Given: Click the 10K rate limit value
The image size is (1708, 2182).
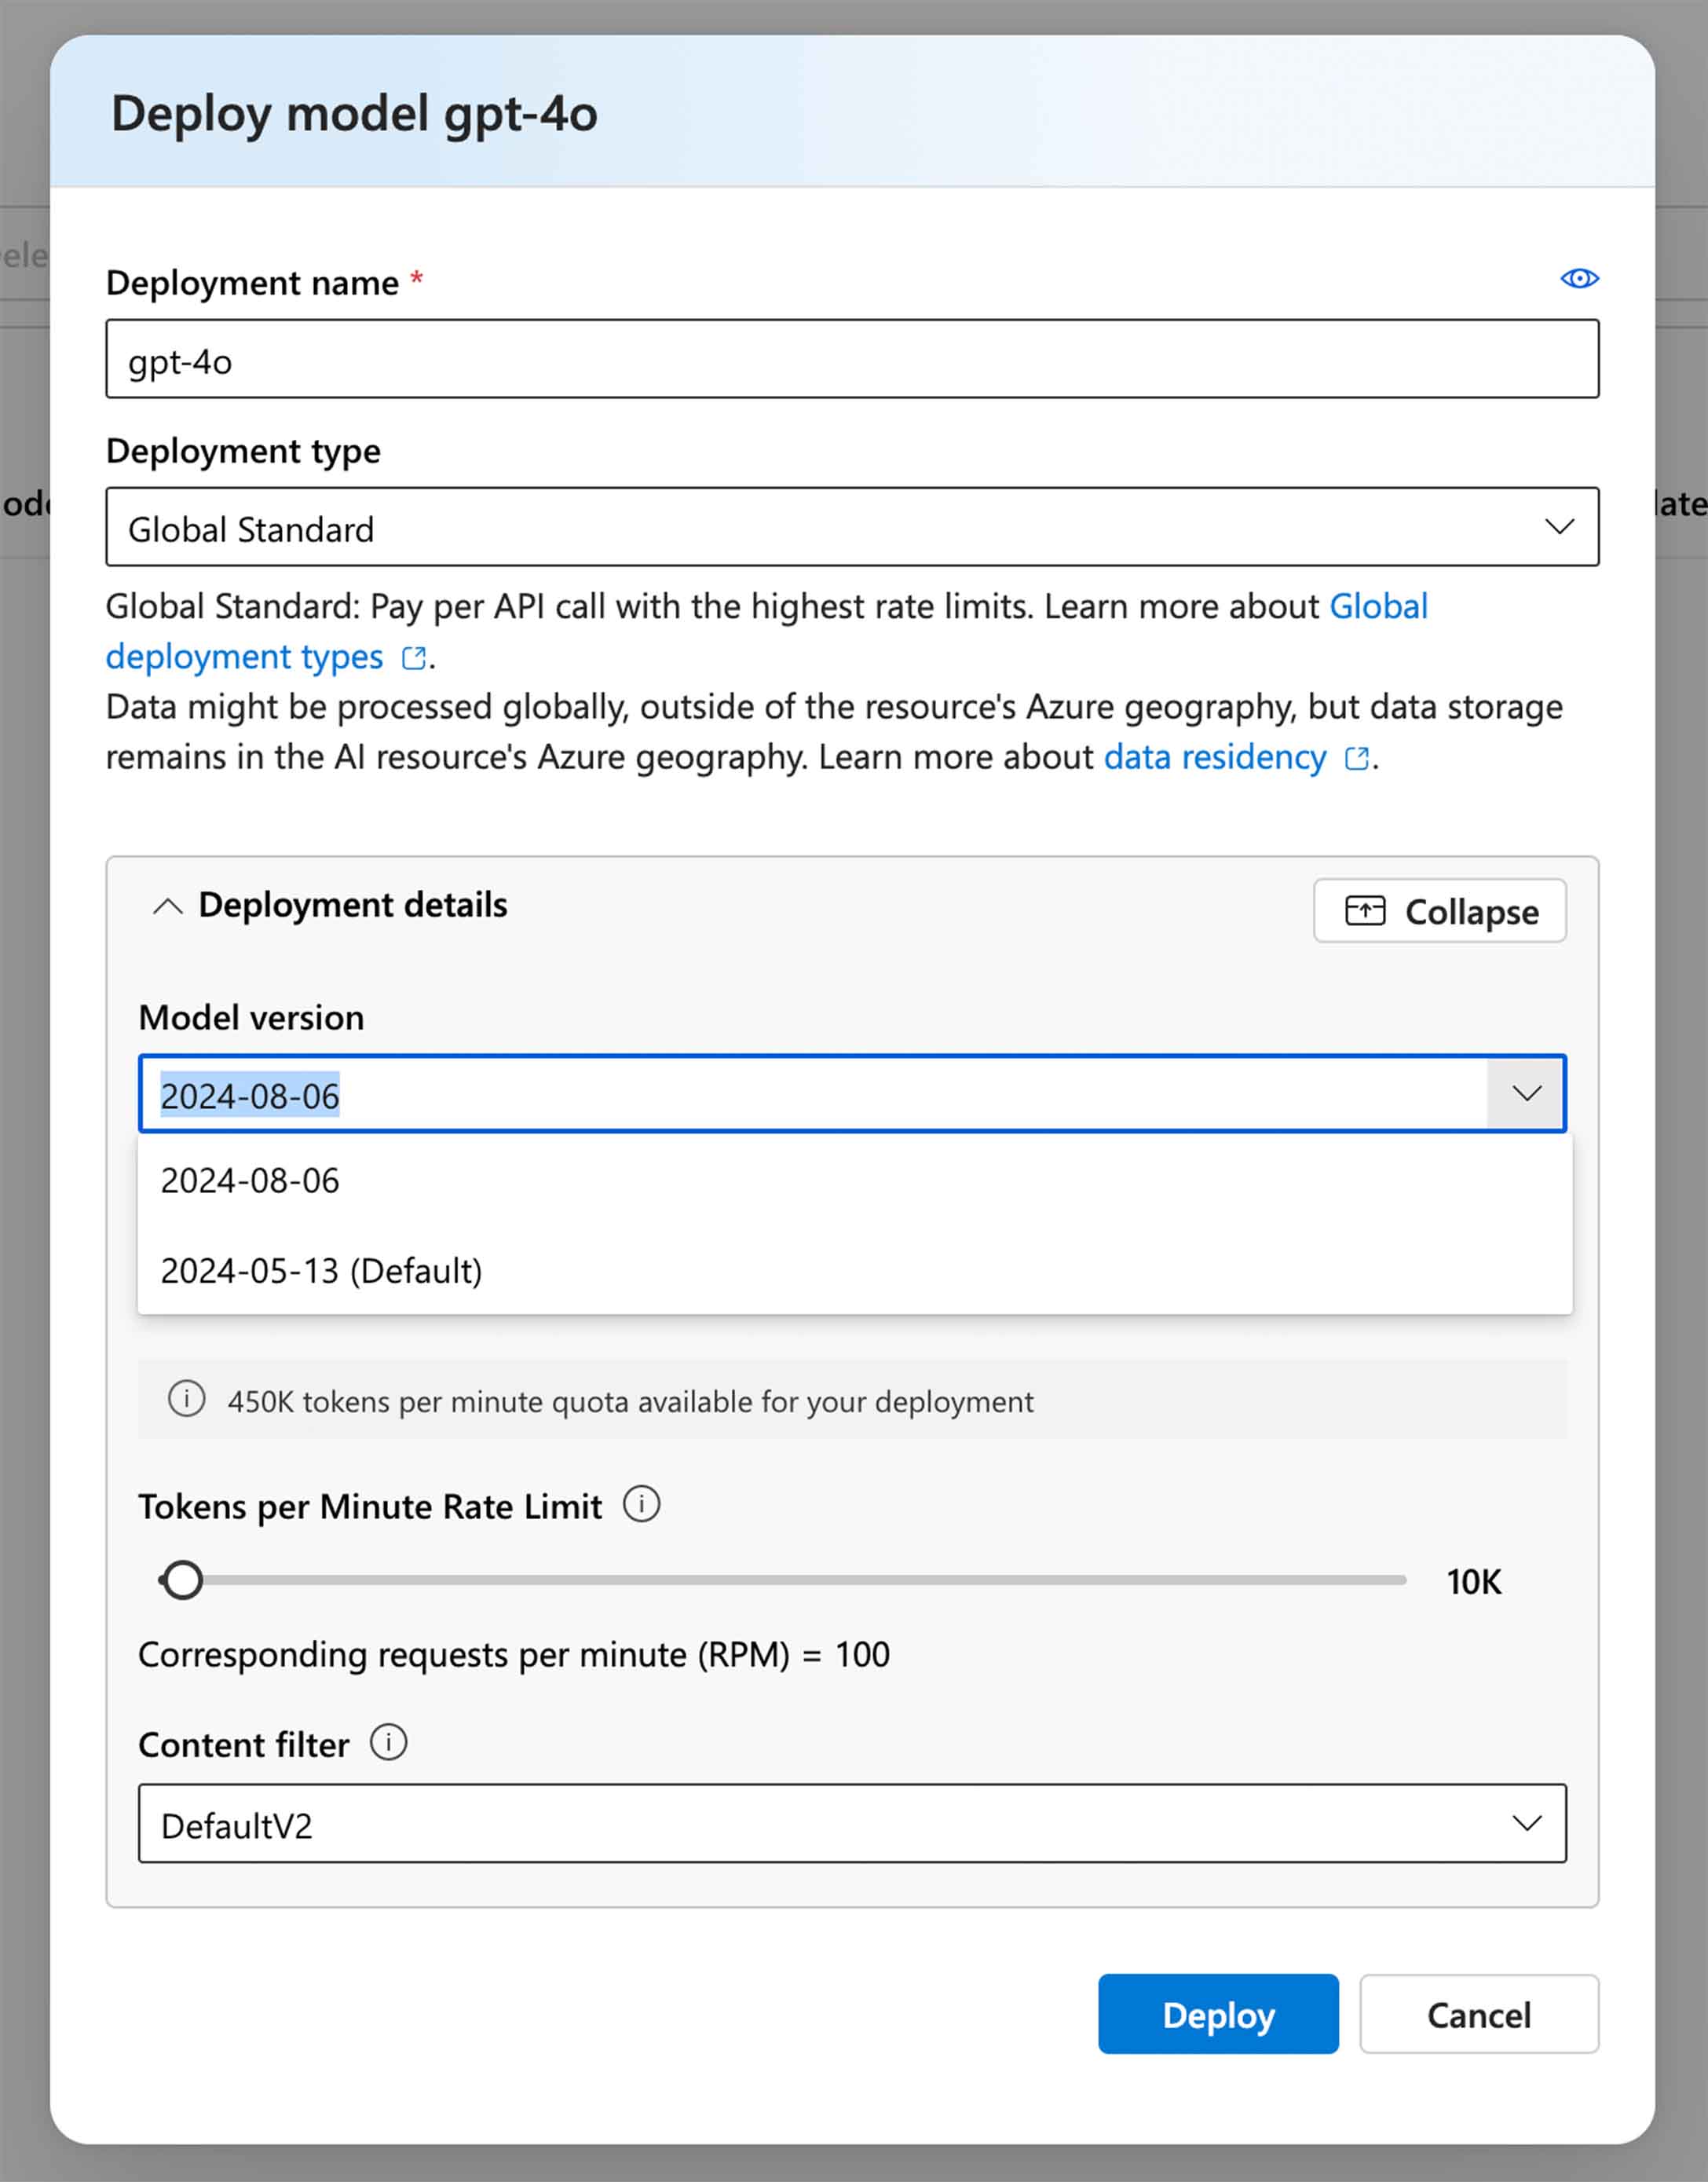Looking at the screenshot, I should pos(1474,1582).
